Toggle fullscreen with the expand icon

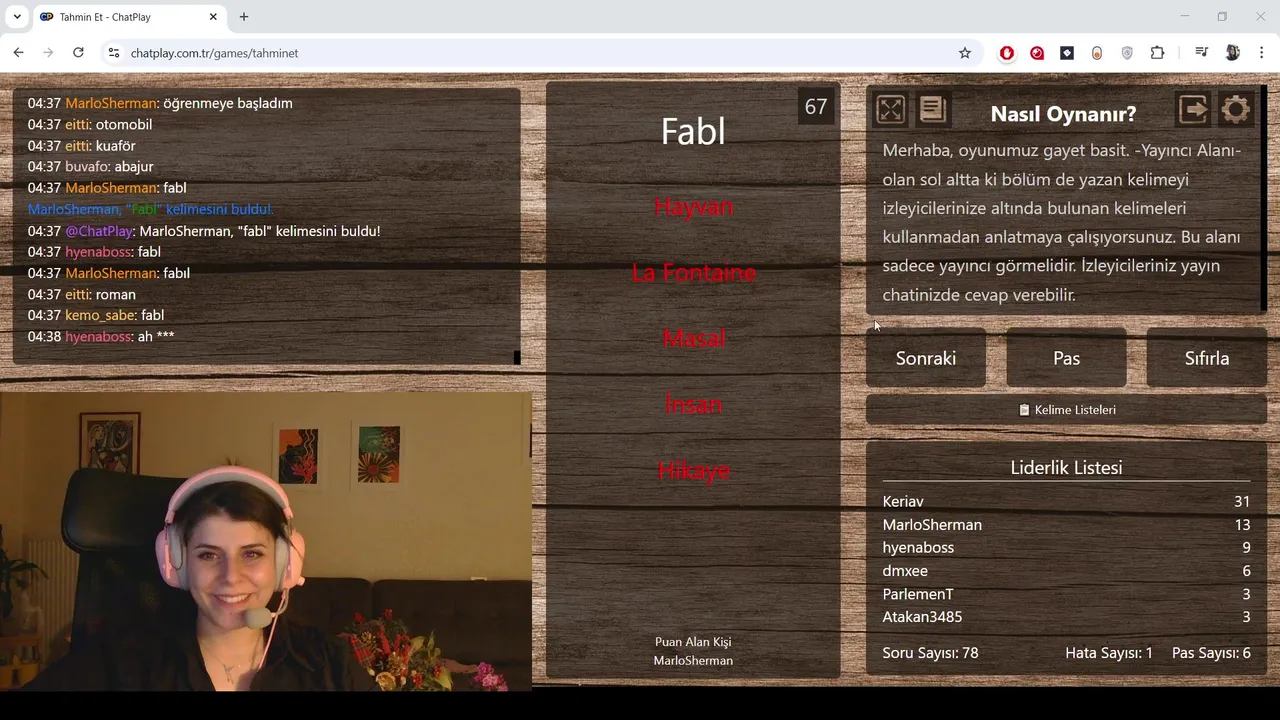click(890, 109)
